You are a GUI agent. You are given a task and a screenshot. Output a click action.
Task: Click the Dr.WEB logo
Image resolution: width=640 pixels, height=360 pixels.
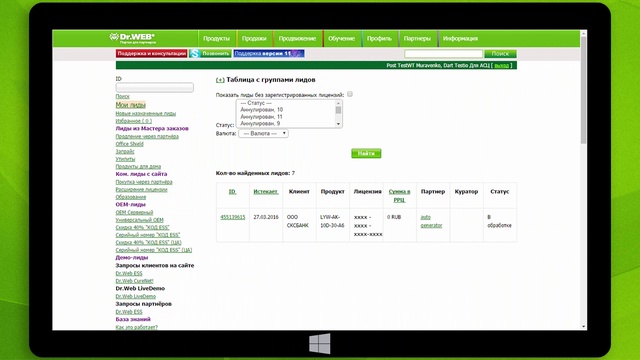(x=132, y=38)
